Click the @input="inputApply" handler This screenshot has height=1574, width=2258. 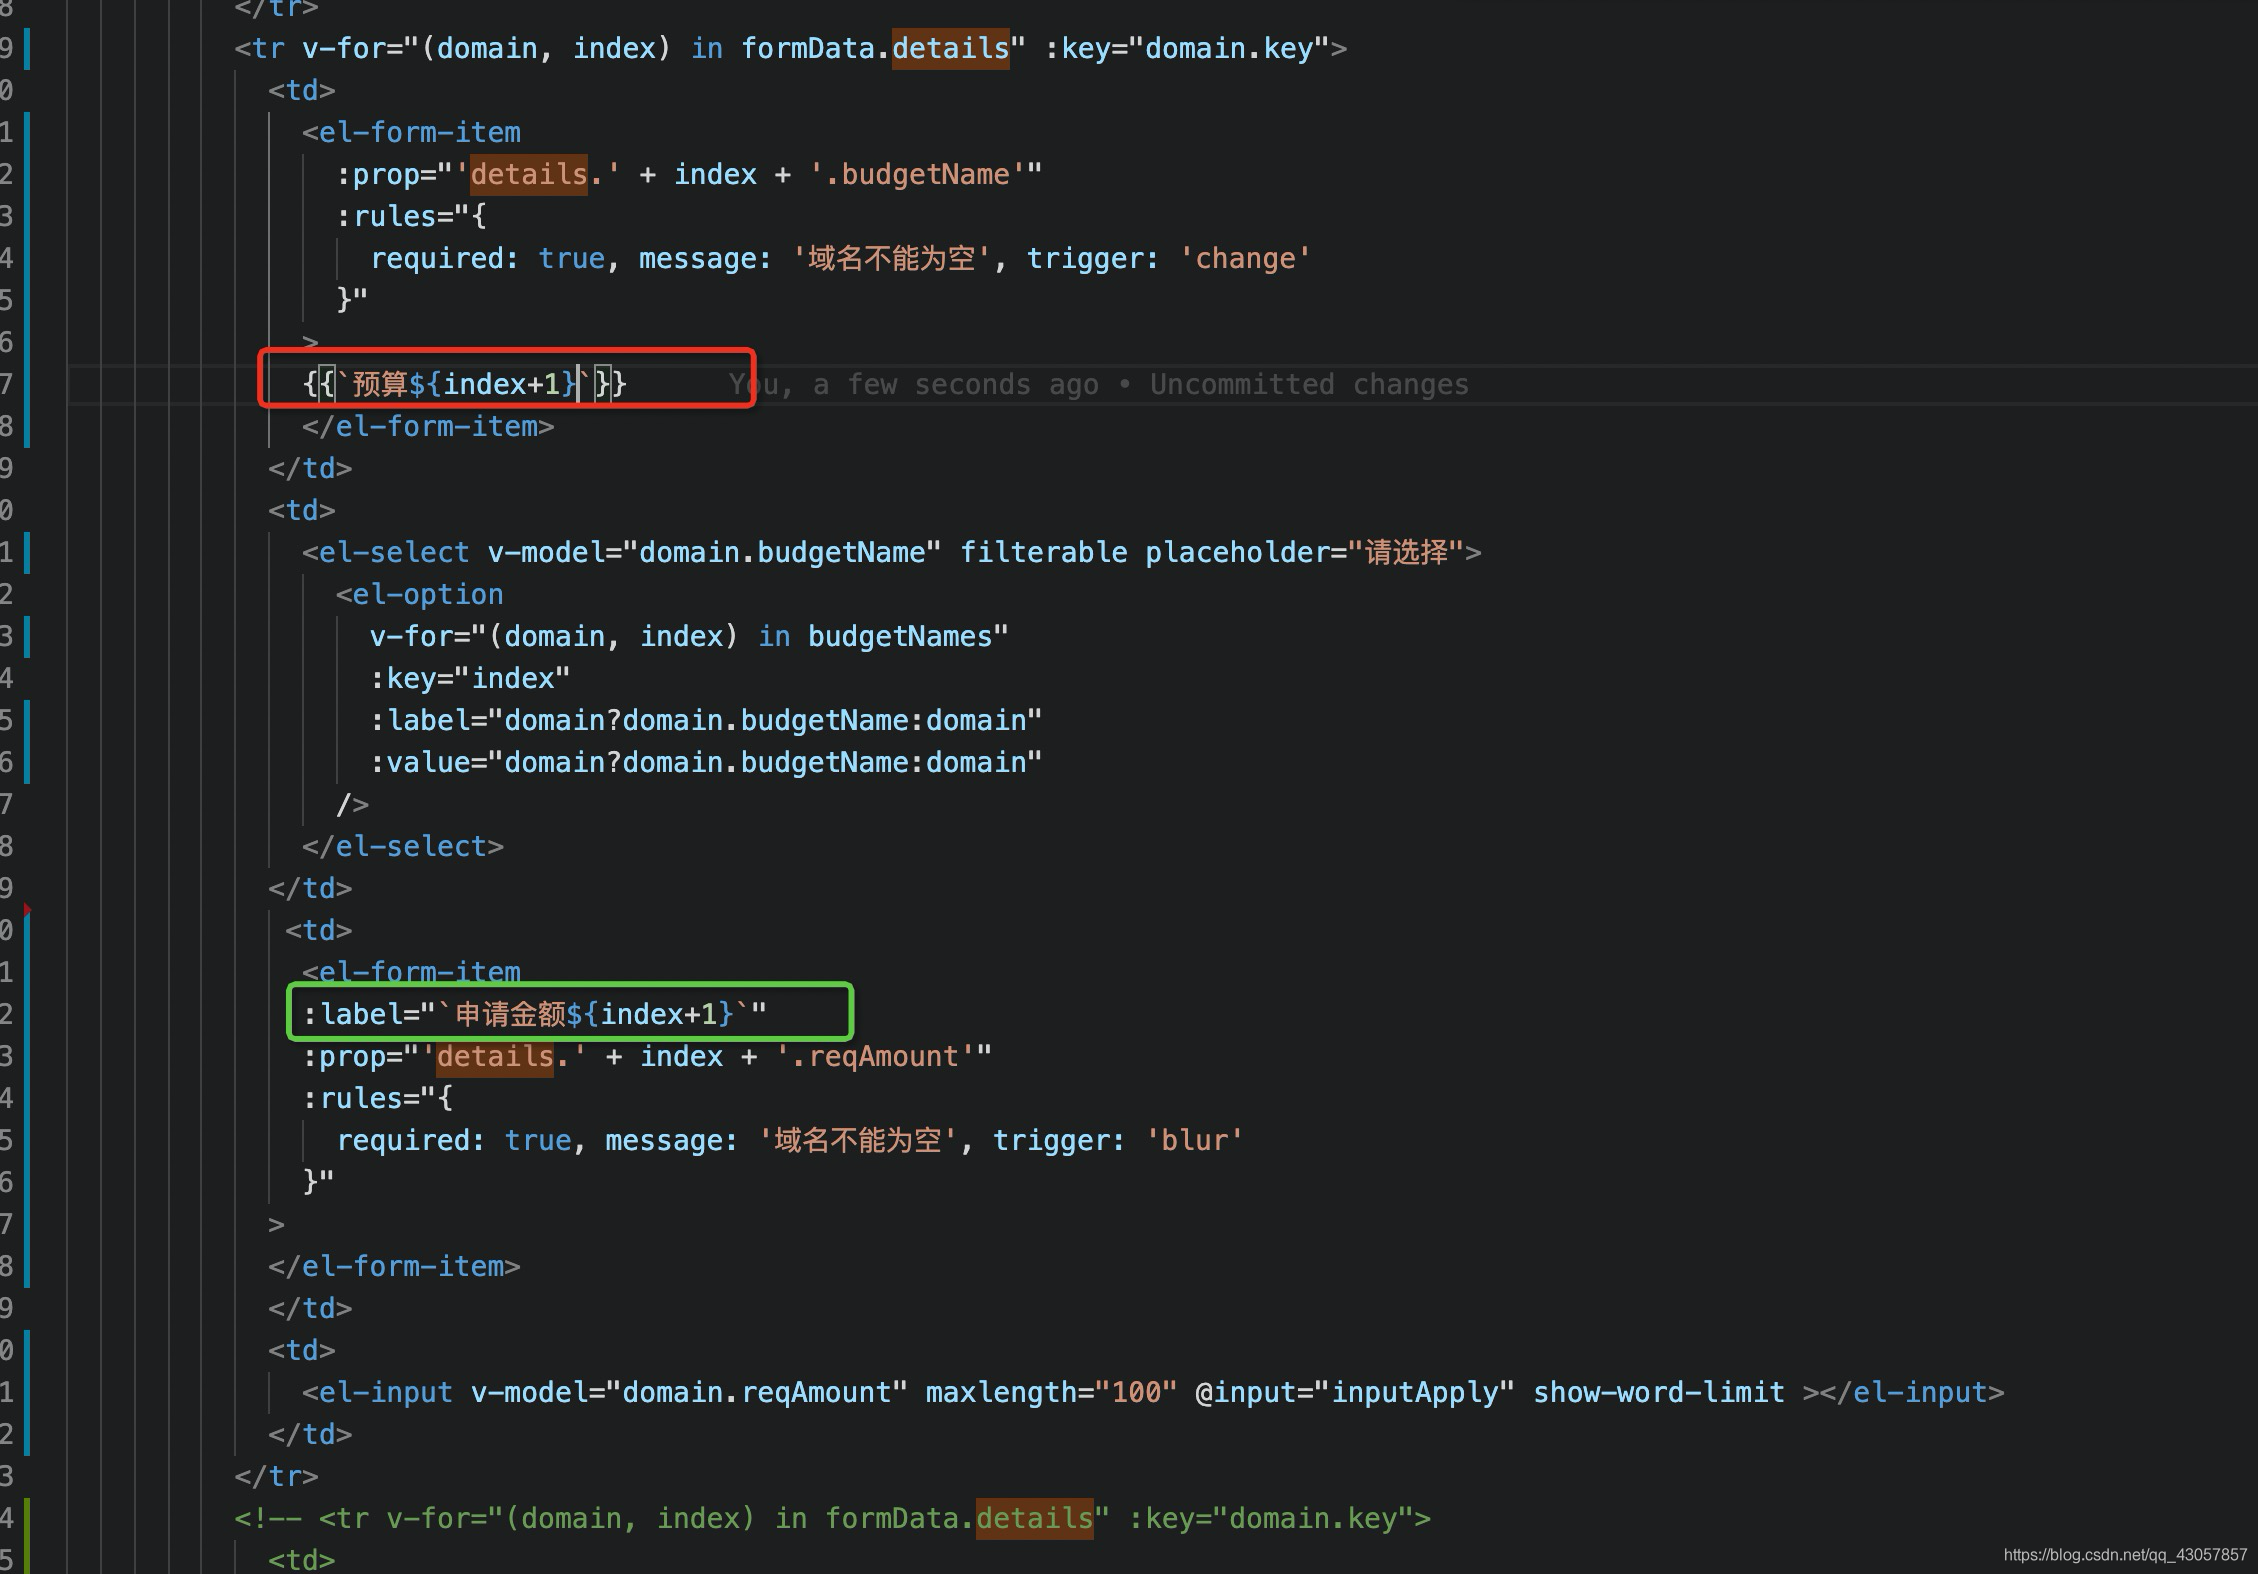(1354, 1393)
